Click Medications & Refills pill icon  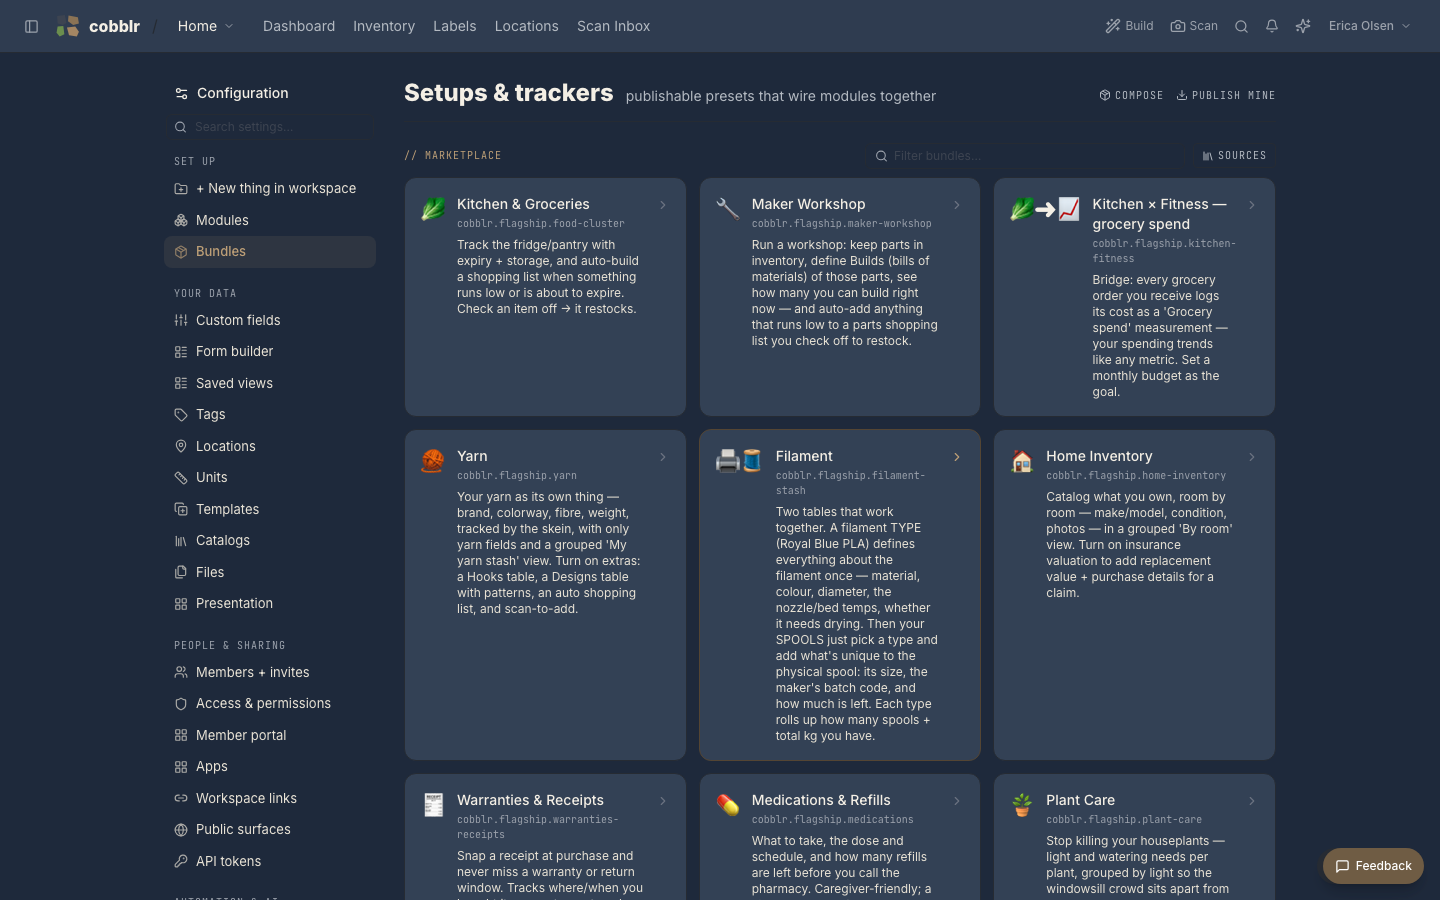(x=728, y=805)
